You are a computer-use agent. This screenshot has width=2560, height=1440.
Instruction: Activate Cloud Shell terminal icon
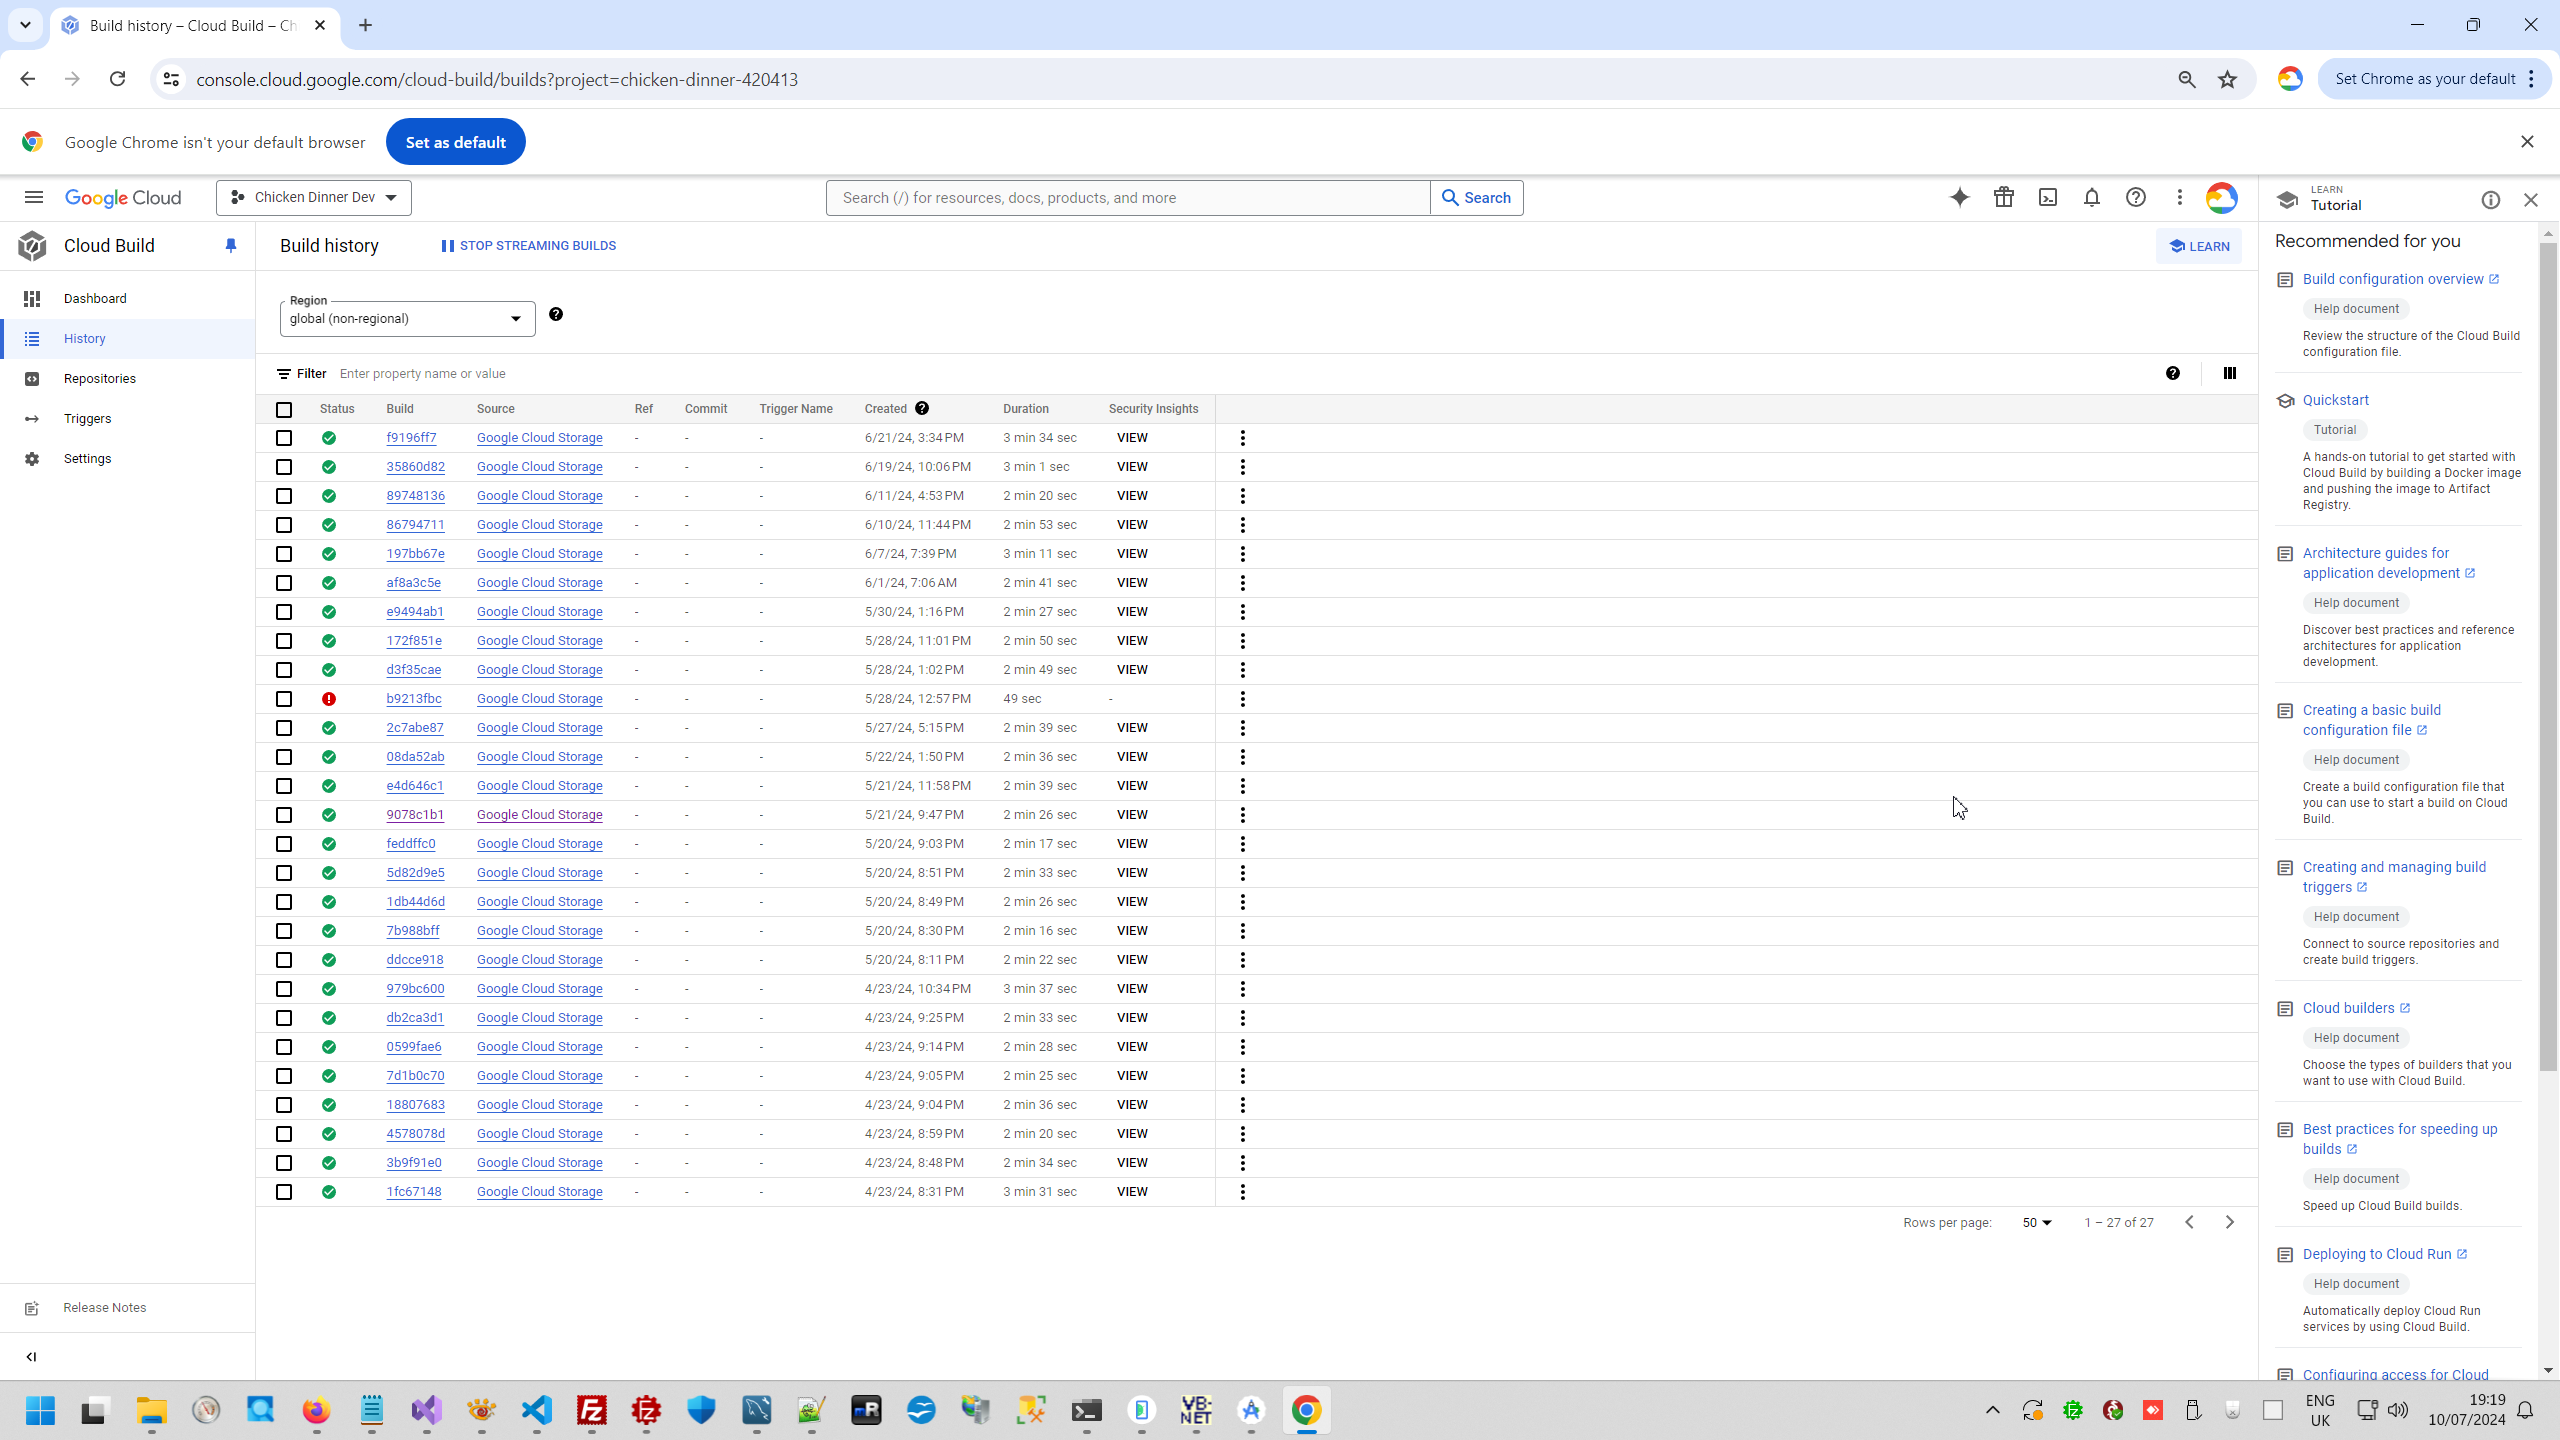(x=2047, y=197)
